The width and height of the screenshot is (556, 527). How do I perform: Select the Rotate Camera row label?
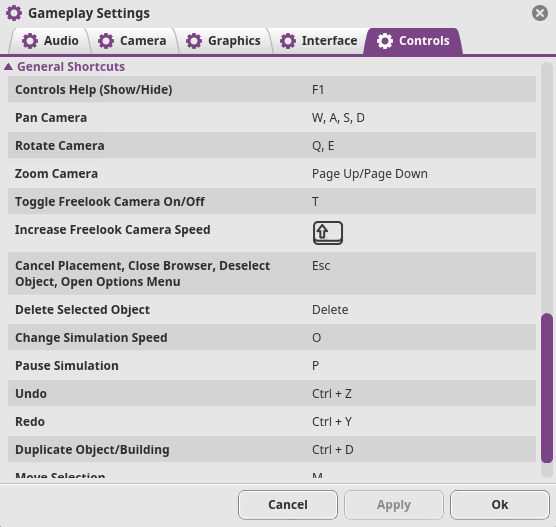(60, 146)
